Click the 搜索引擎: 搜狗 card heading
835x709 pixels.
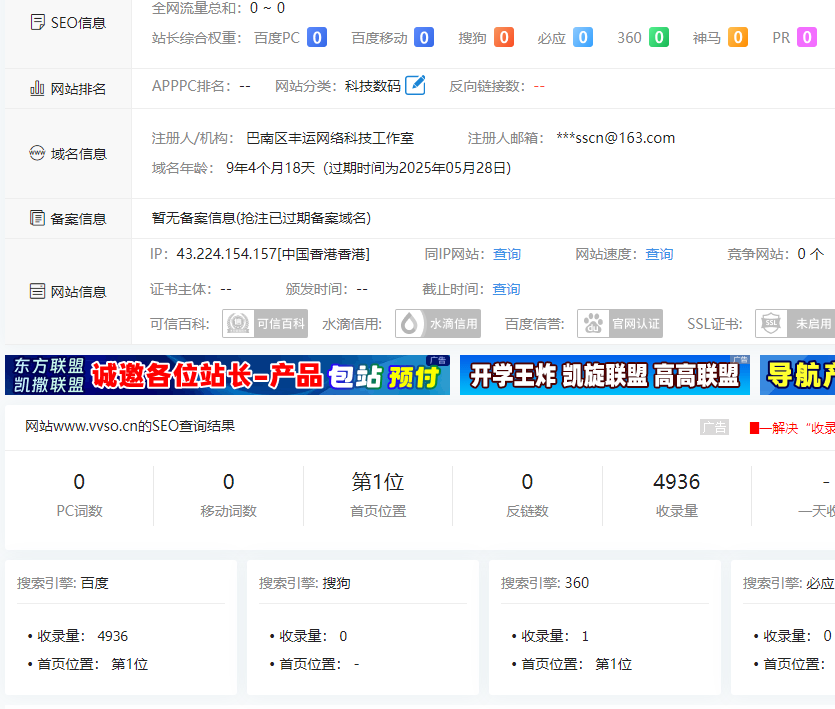coord(305,583)
